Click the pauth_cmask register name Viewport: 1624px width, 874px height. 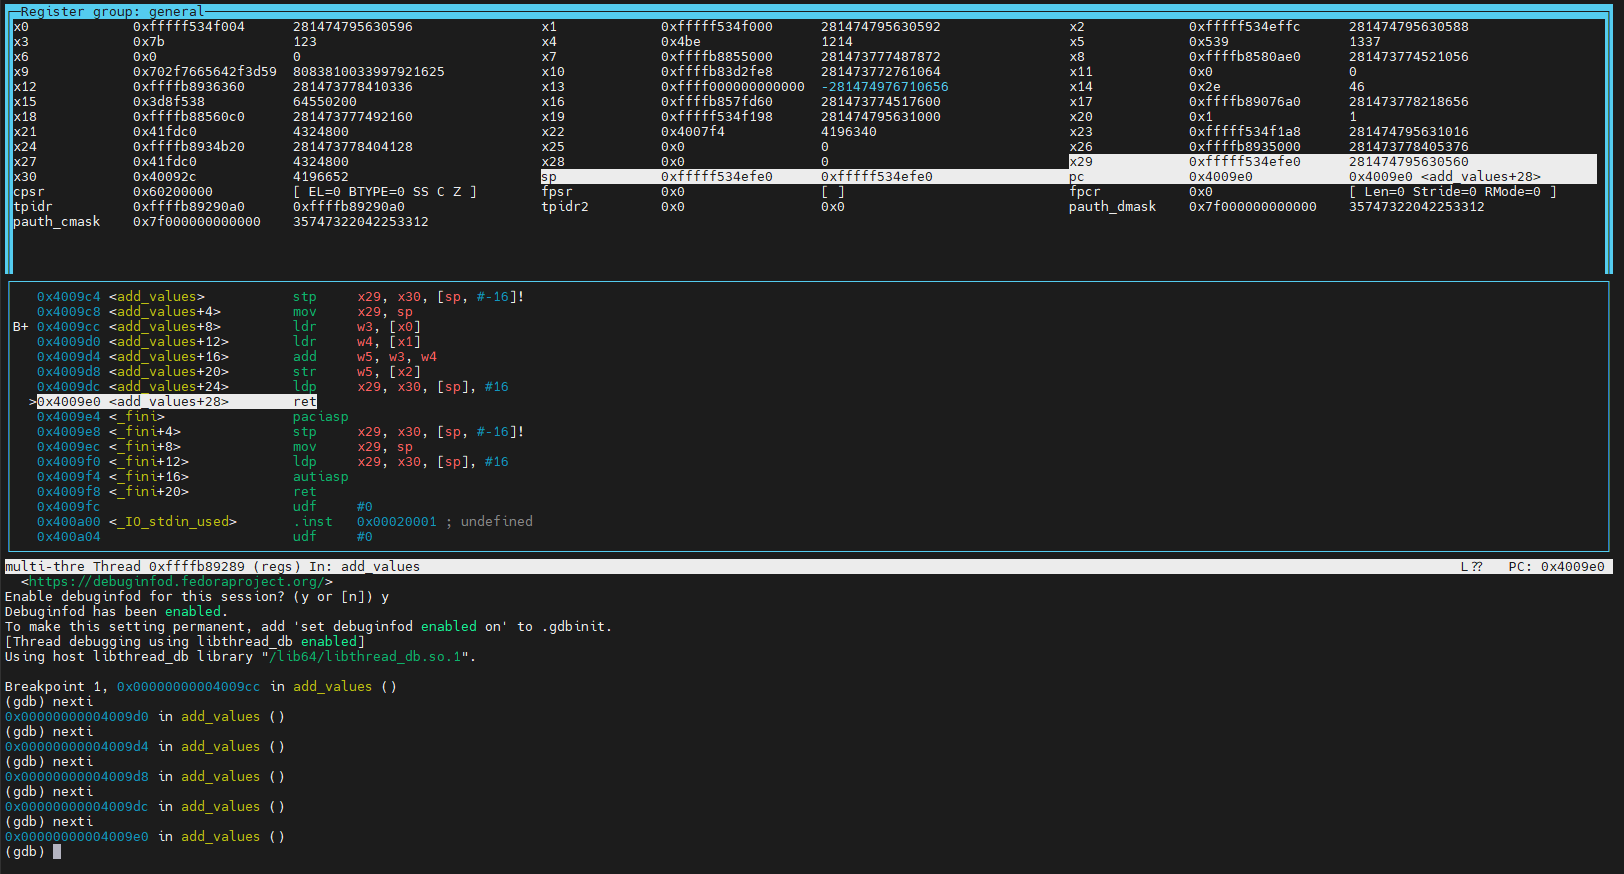coord(56,222)
